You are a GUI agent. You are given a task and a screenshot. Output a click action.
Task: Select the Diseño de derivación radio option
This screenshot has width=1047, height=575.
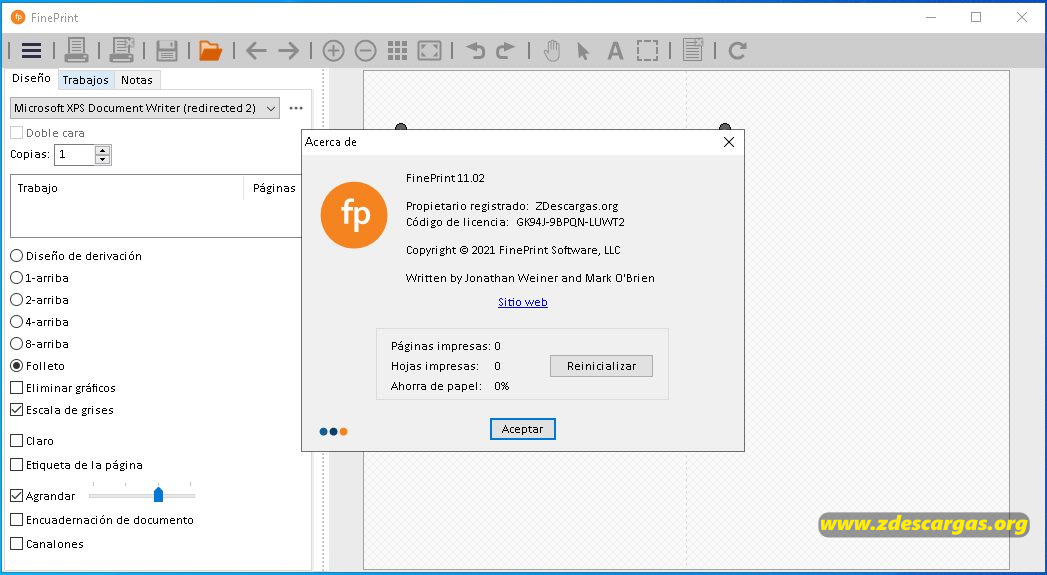pos(17,256)
